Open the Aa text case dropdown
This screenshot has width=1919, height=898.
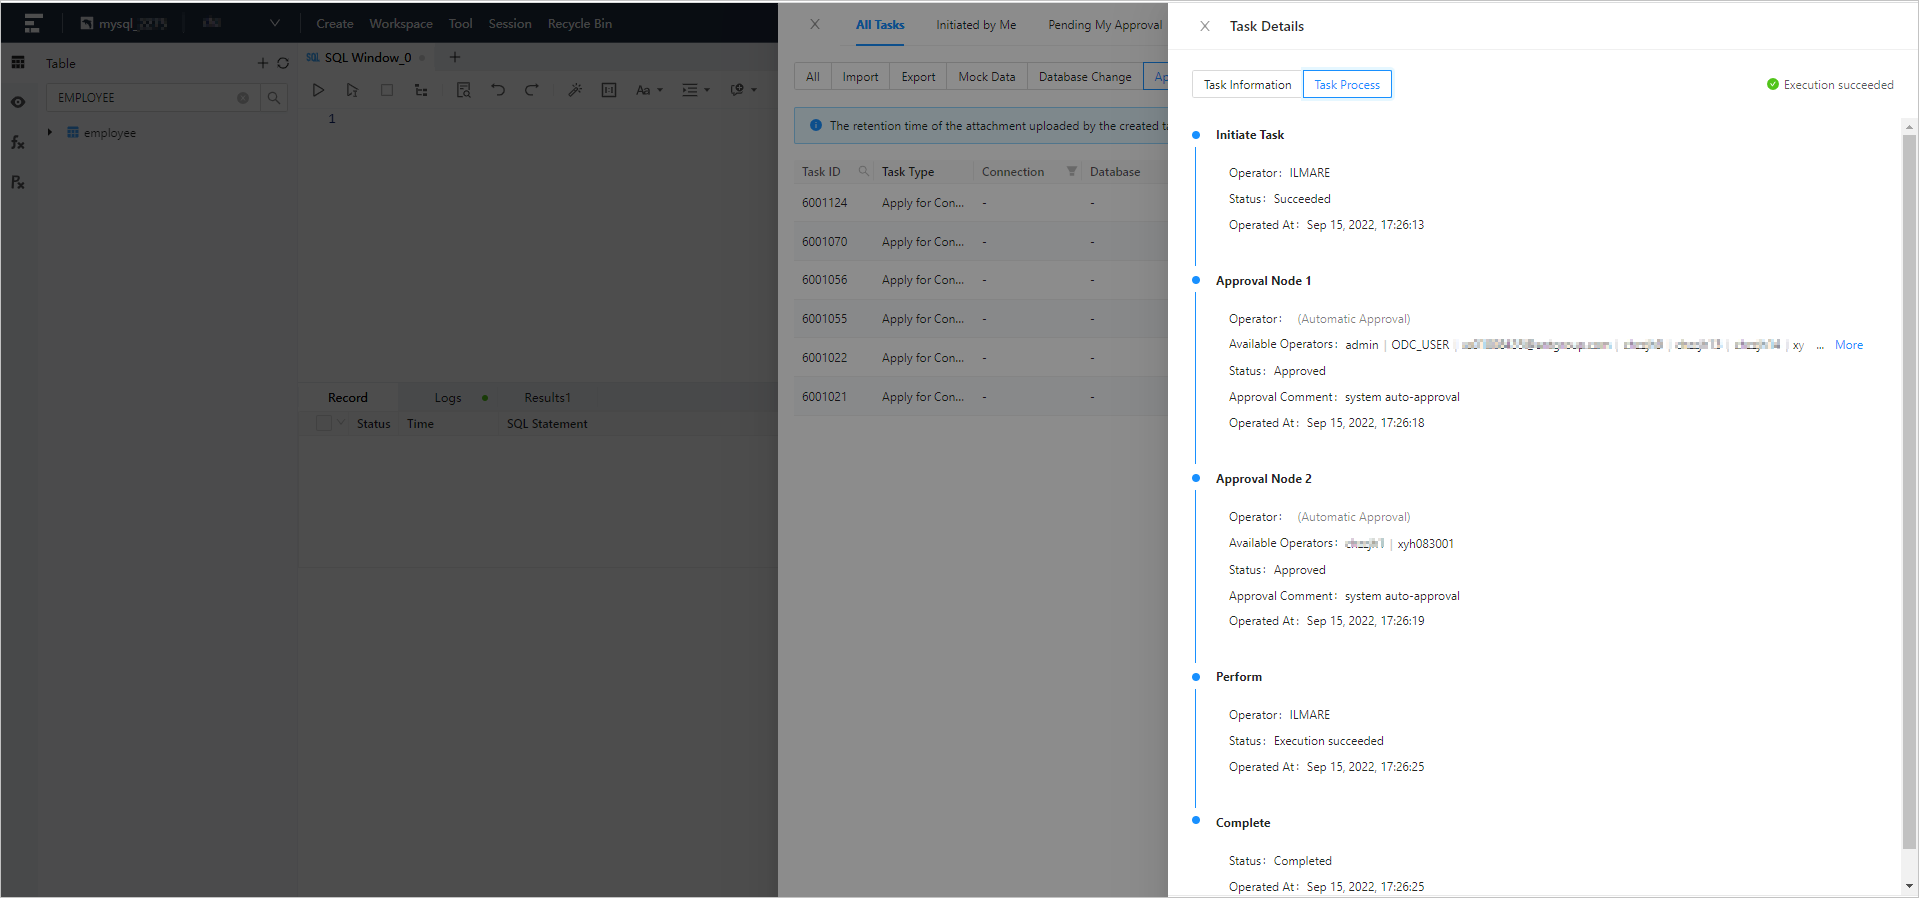pyautogui.click(x=648, y=90)
